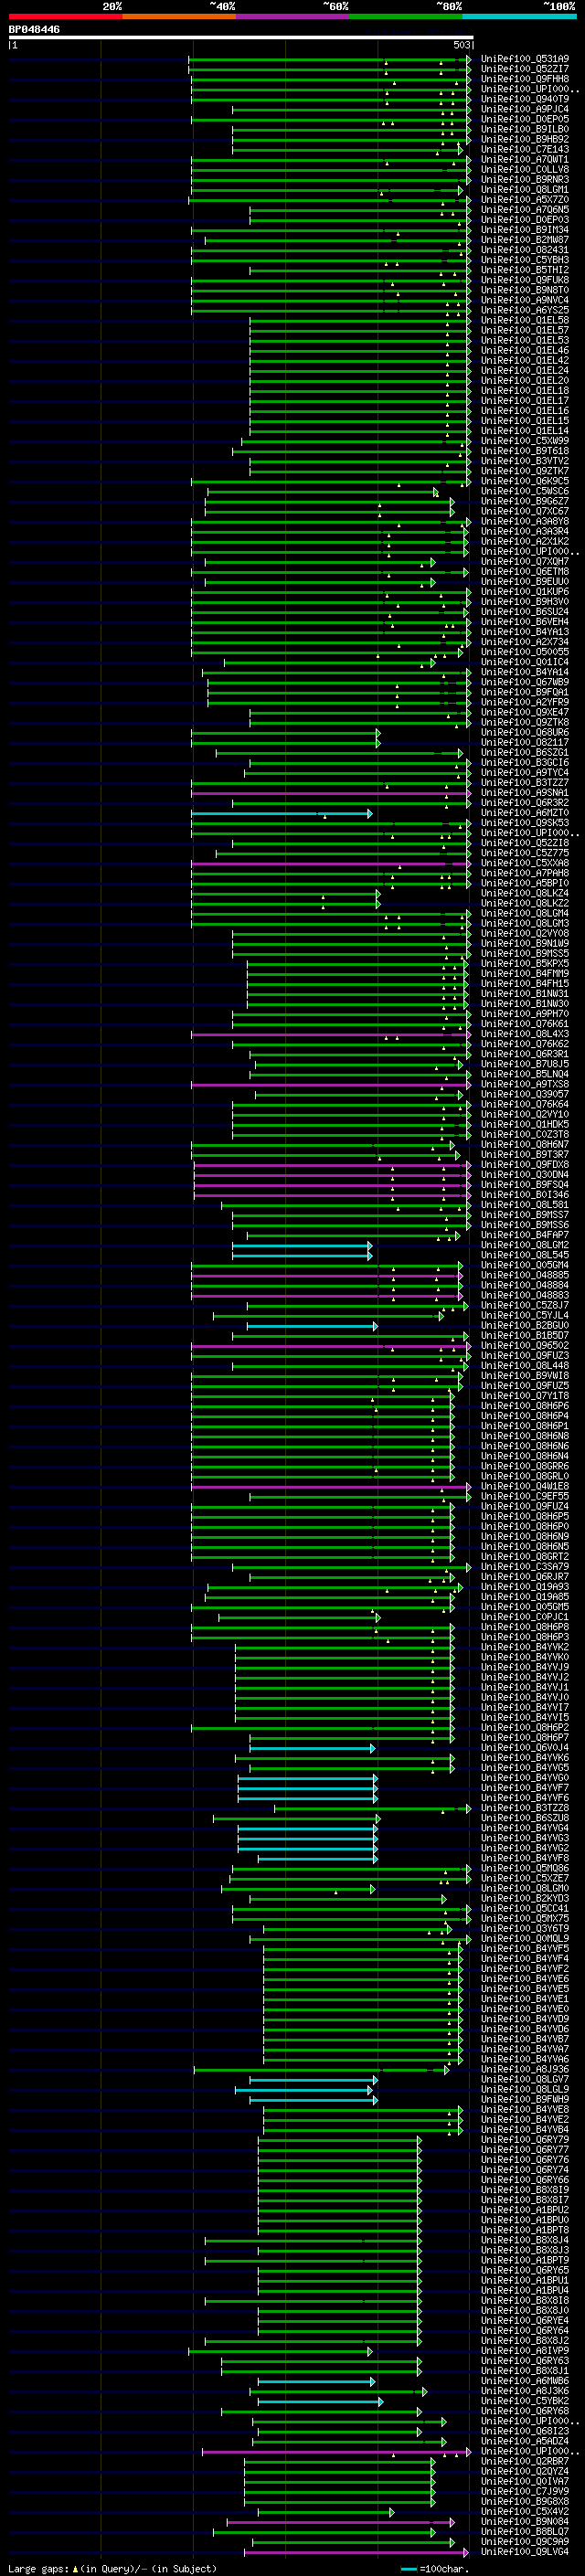Select the UniRef100_Q2RBR7 label

525,2460
